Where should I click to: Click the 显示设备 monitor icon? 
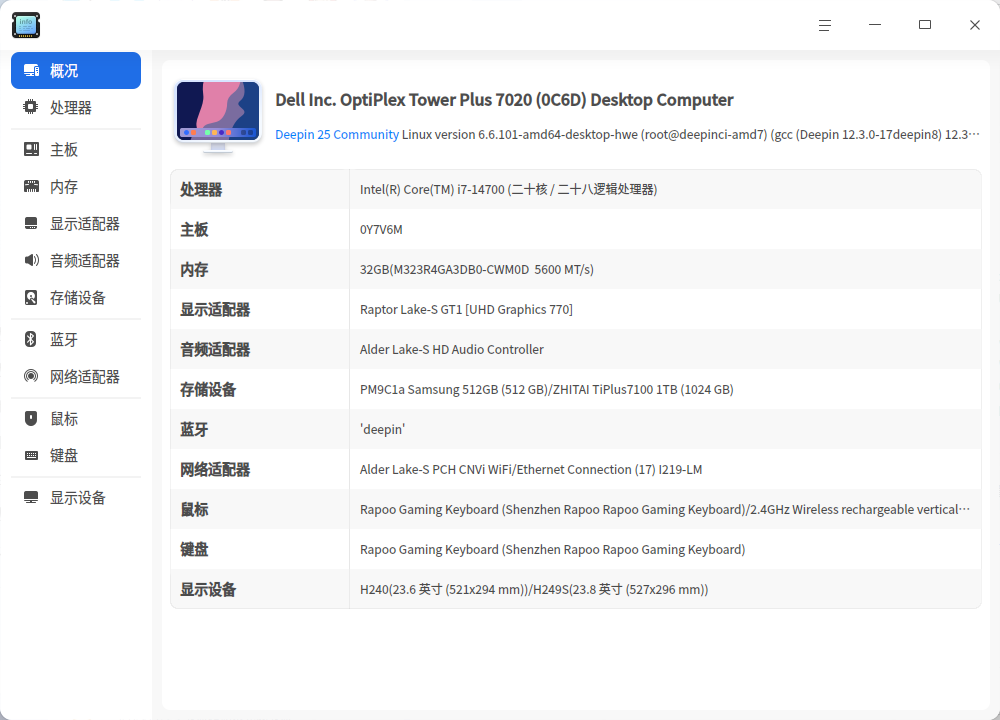point(31,497)
